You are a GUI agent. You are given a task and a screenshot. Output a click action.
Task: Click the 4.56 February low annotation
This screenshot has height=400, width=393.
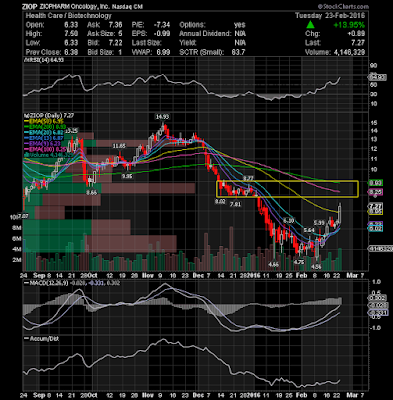pyautogui.click(x=316, y=267)
